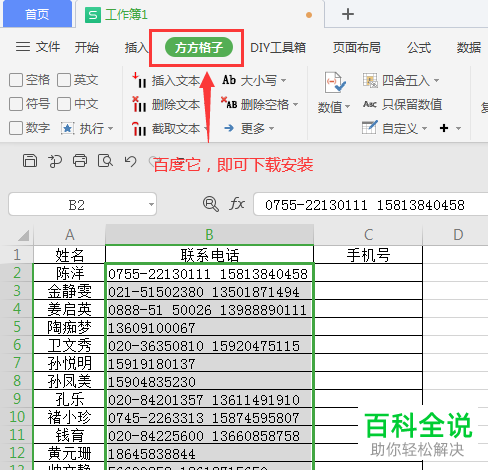Click the select-all corner triangle
Screen dimensions: 488x470
click(x=23, y=235)
